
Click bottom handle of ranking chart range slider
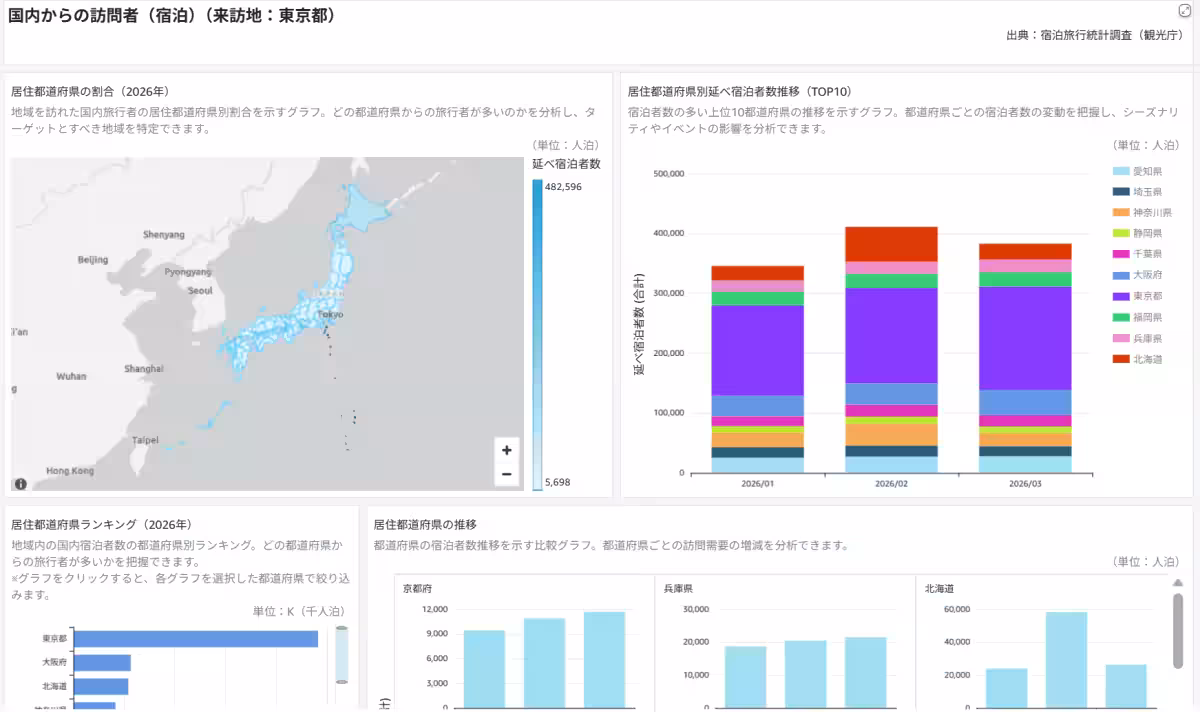(342, 680)
